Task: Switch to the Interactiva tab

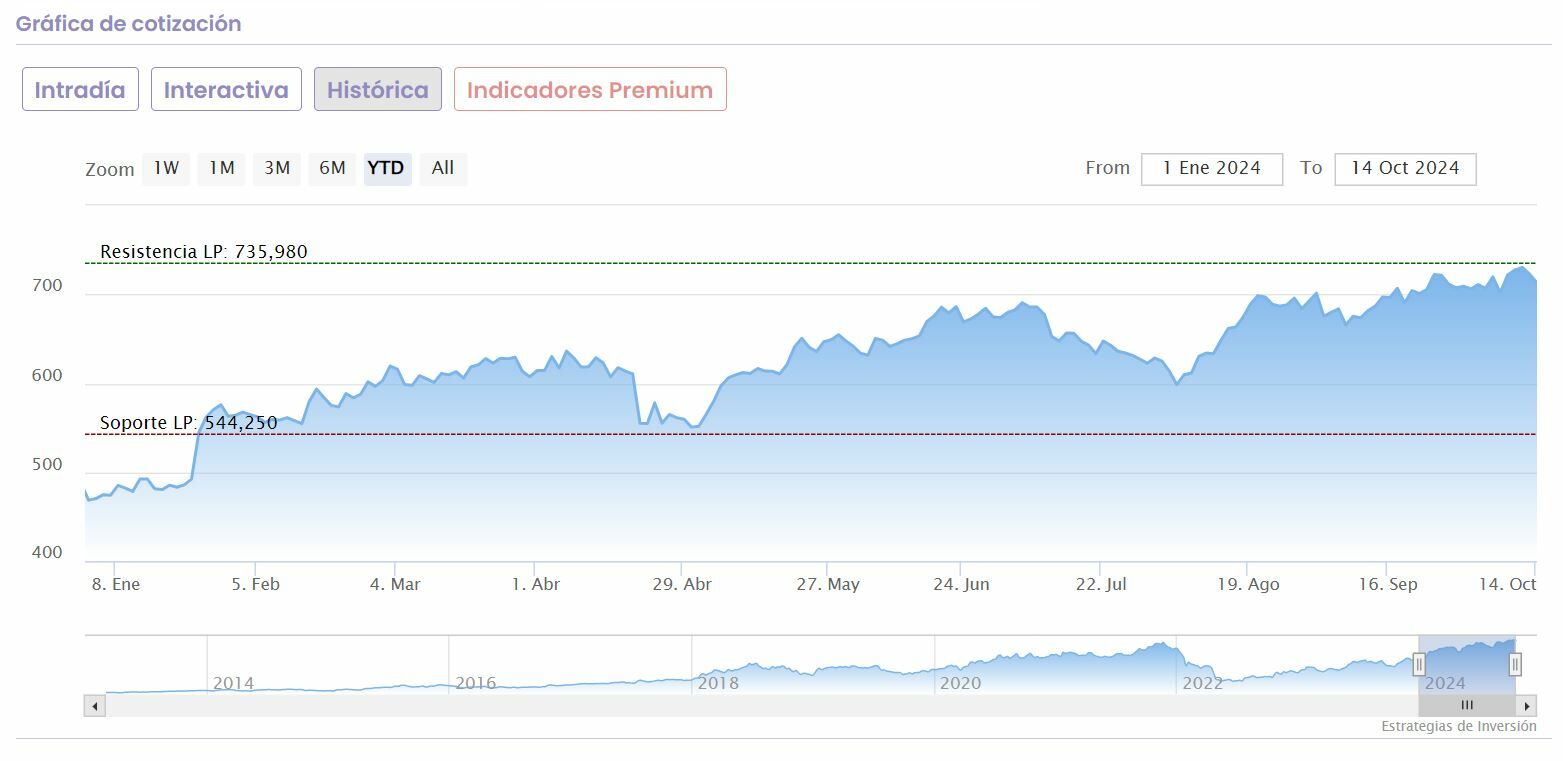Action: (226, 90)
